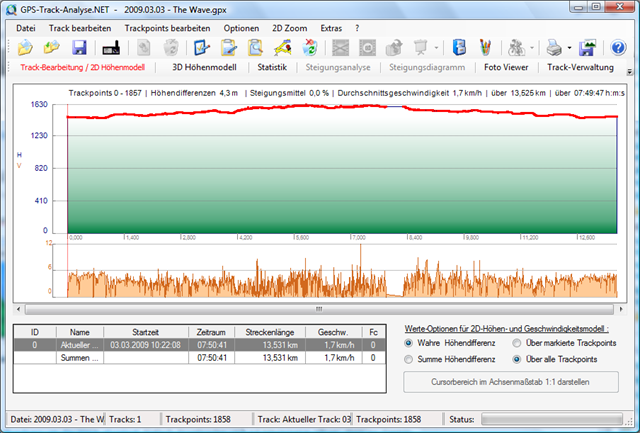The image size is (640, 433).
Task: Click the colored pencils icon
Action: [485, 47]
